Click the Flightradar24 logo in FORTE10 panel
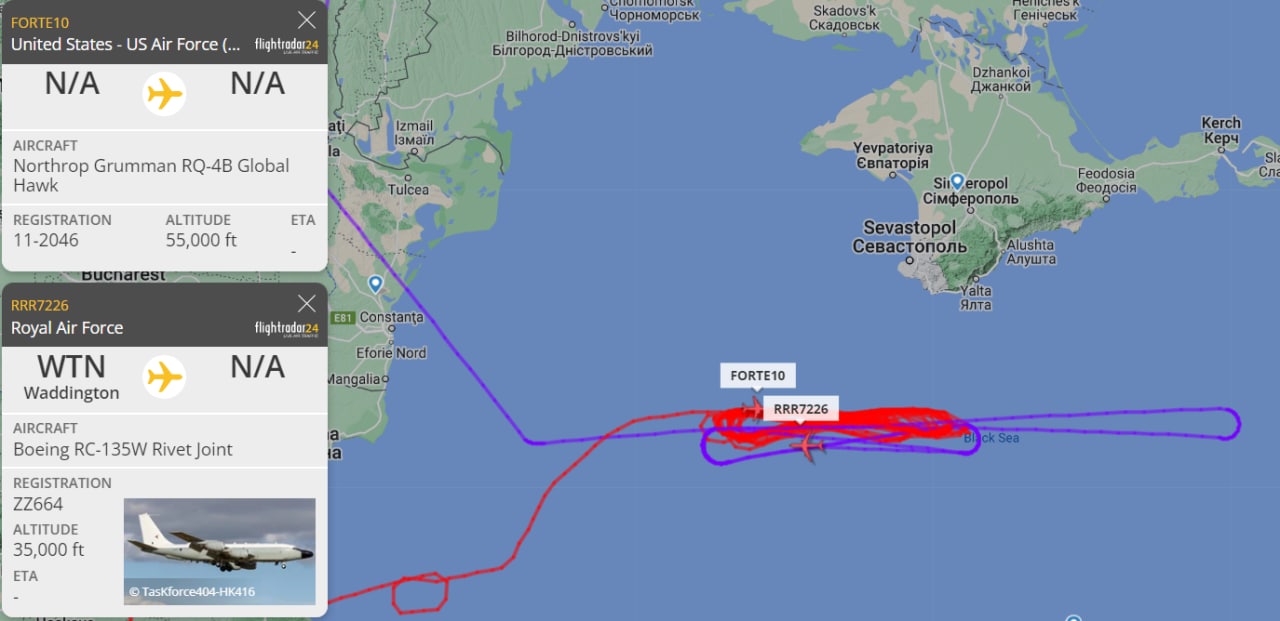This screenshot has width=1280, height=621. [286, 45]
